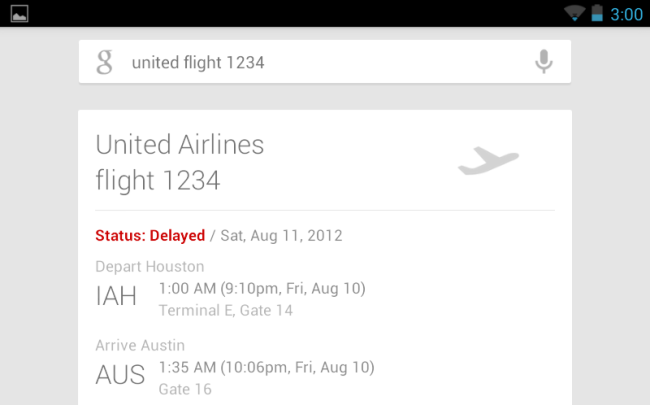Image resolution: width=650 pixels, height=405 pixels.
Task: Tap the Wi-Fi signal icon in status bar
Action: [x=574, y=14]
